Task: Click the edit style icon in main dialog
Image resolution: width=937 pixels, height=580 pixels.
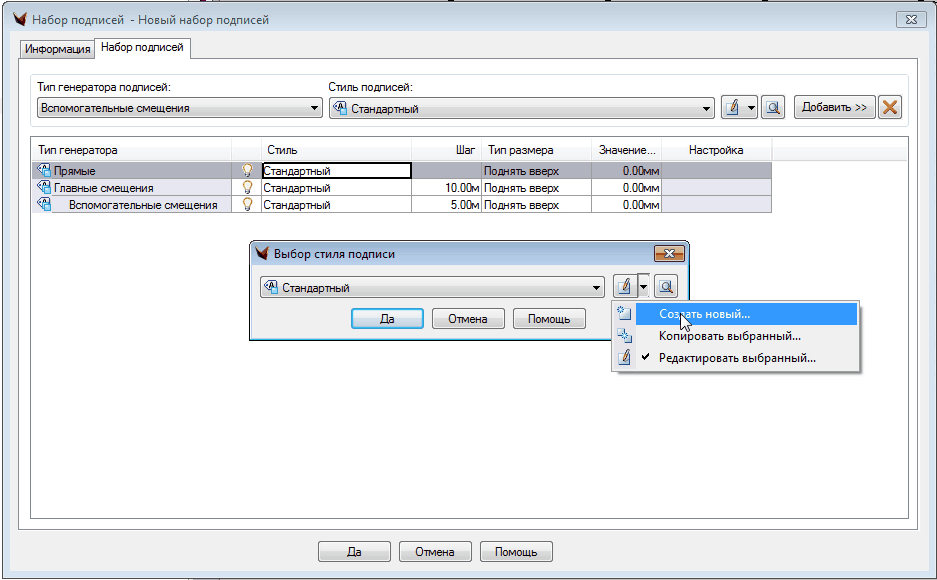Action: [x=732, y=108]
